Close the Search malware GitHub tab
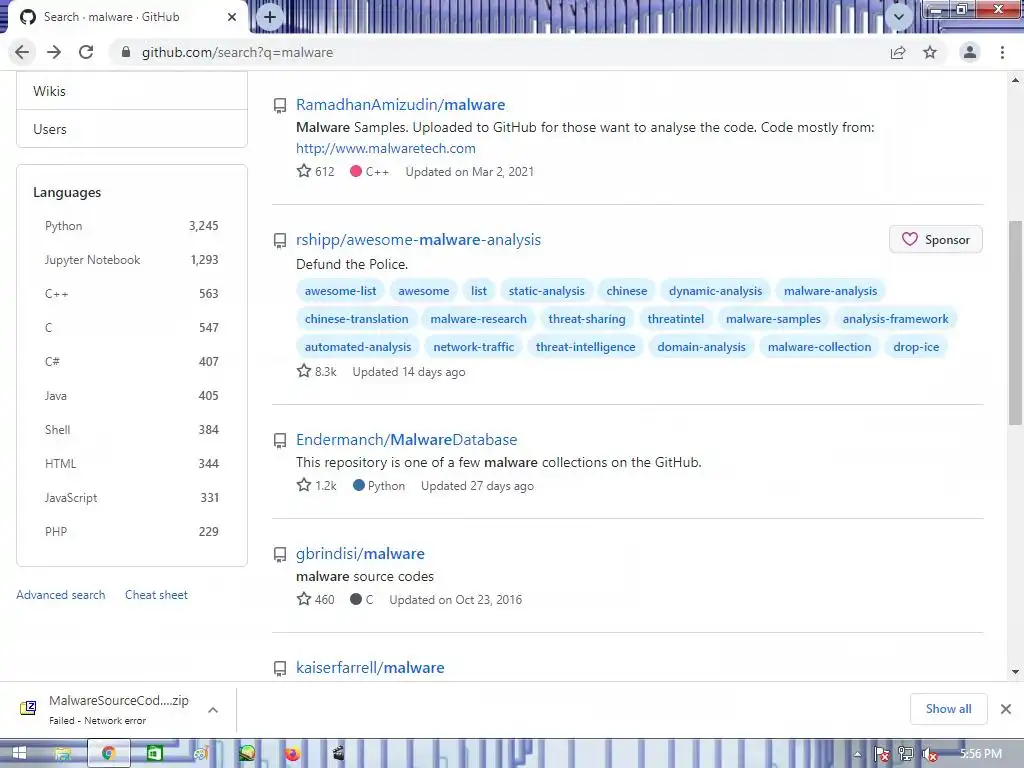This screenshot has height=768, width=1024. (232, 17)
